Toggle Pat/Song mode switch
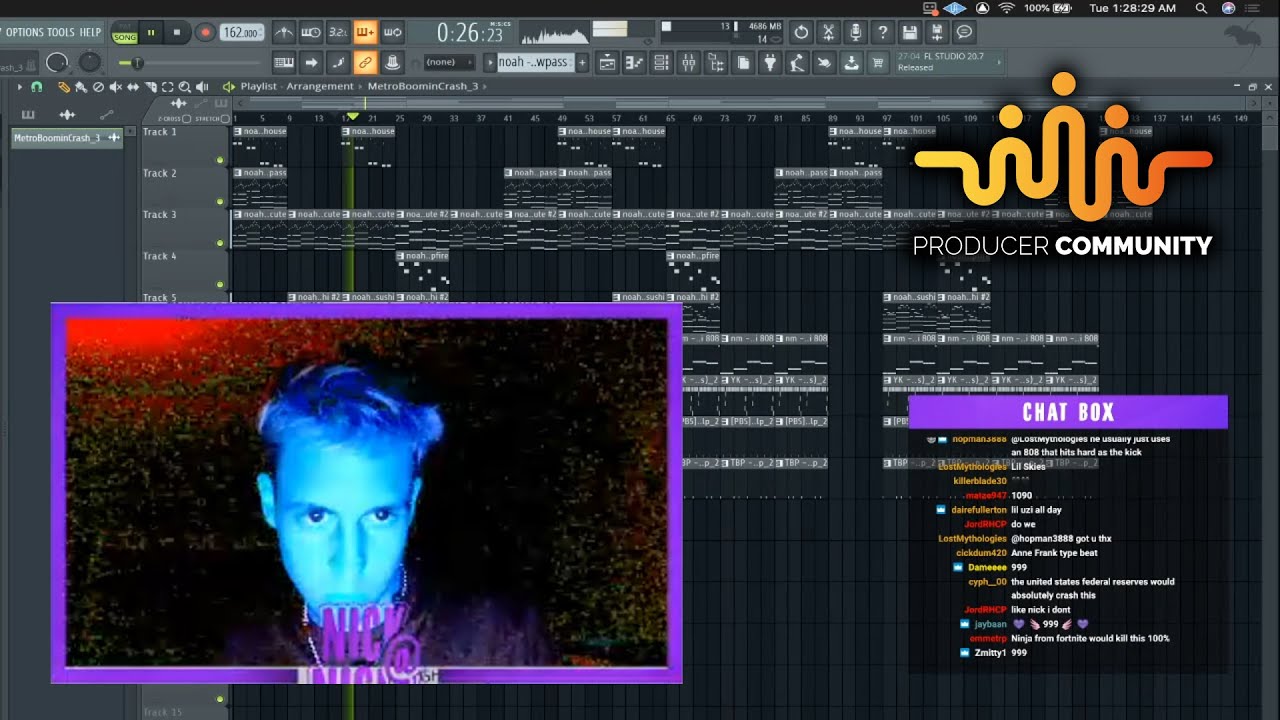1280x720 pixels. coord(125,32)
